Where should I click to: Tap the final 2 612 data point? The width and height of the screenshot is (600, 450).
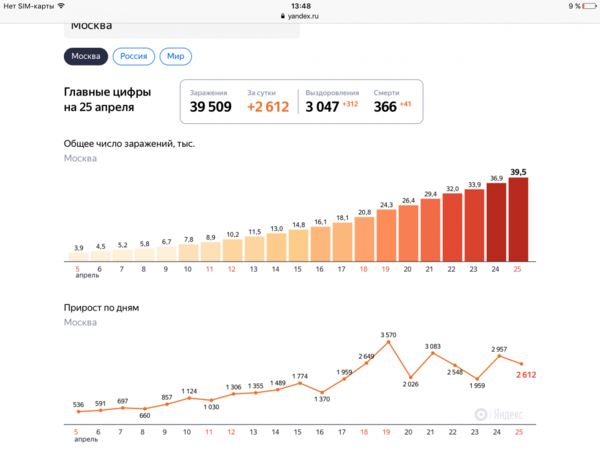[x=518, y=362]
